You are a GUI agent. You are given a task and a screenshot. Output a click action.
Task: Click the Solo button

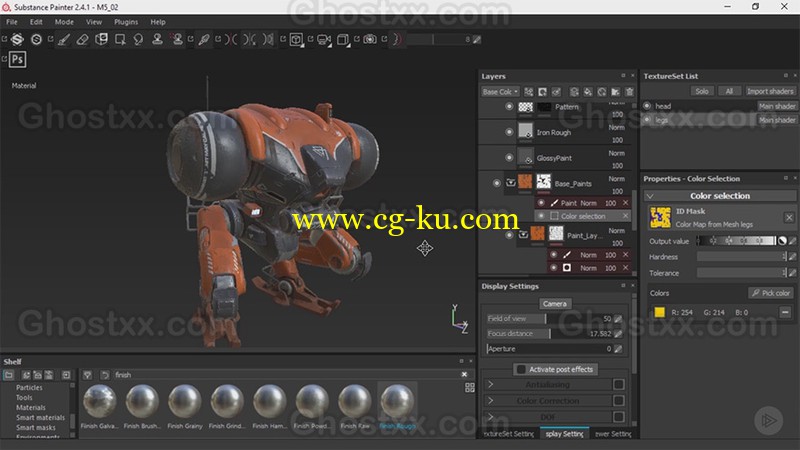[702, 91]
